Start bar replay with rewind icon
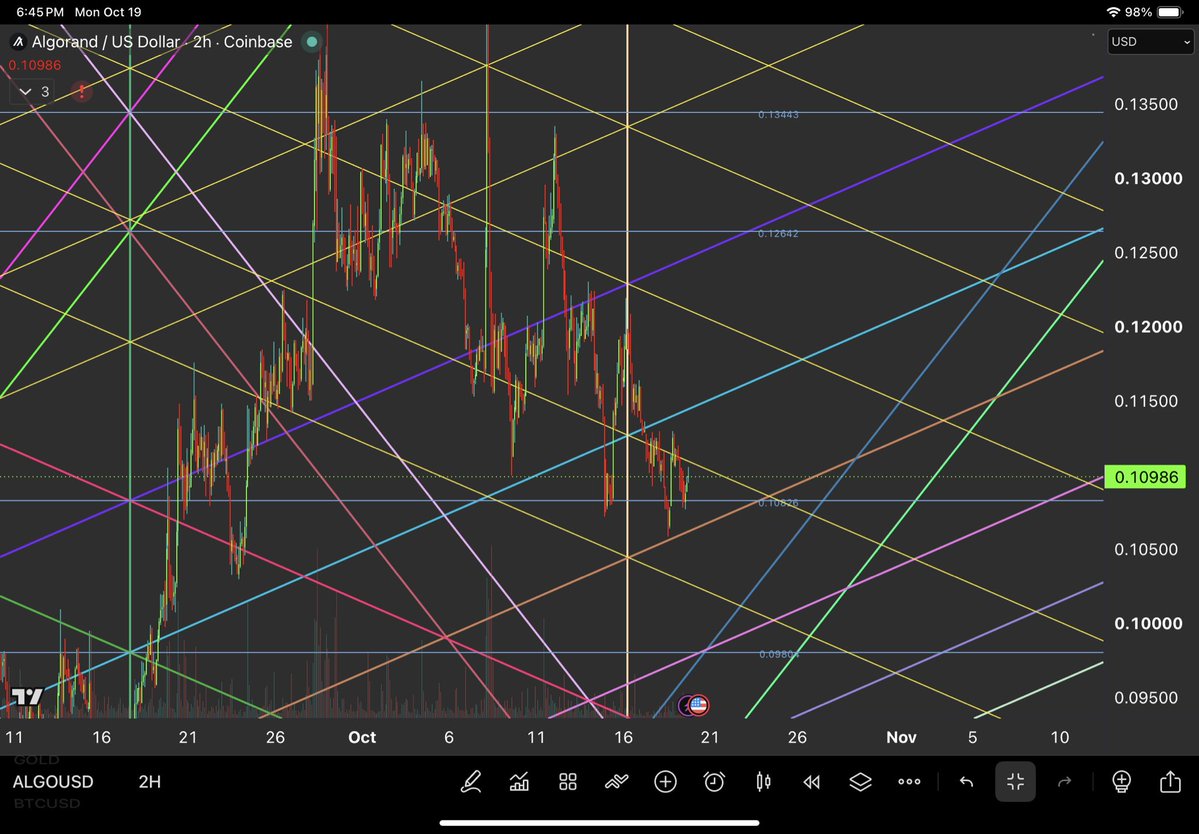Screen dimensions: 1199x834 coord(811,781)
